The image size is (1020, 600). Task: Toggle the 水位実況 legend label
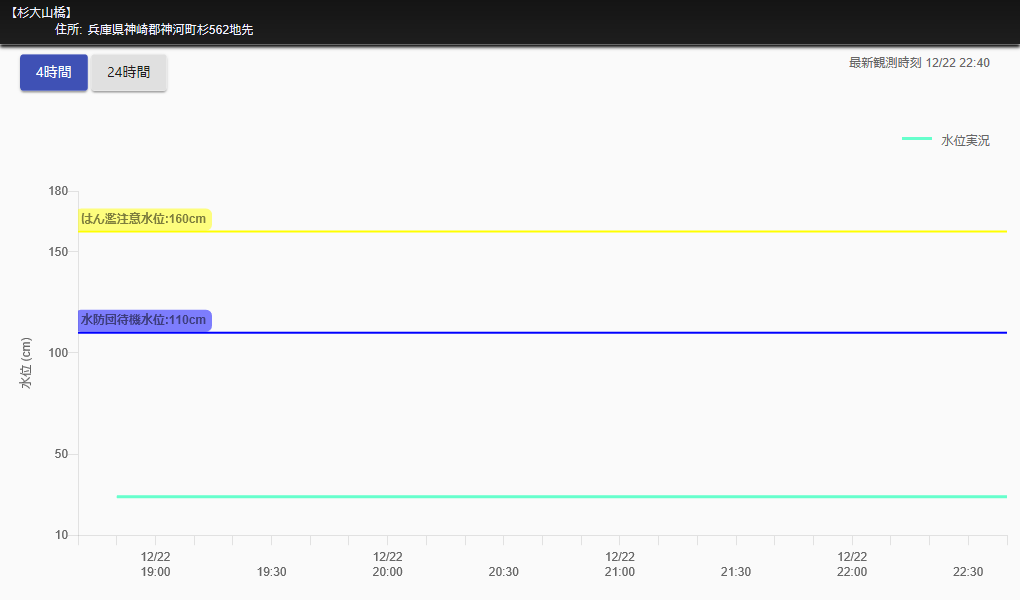tap(965, 141)
